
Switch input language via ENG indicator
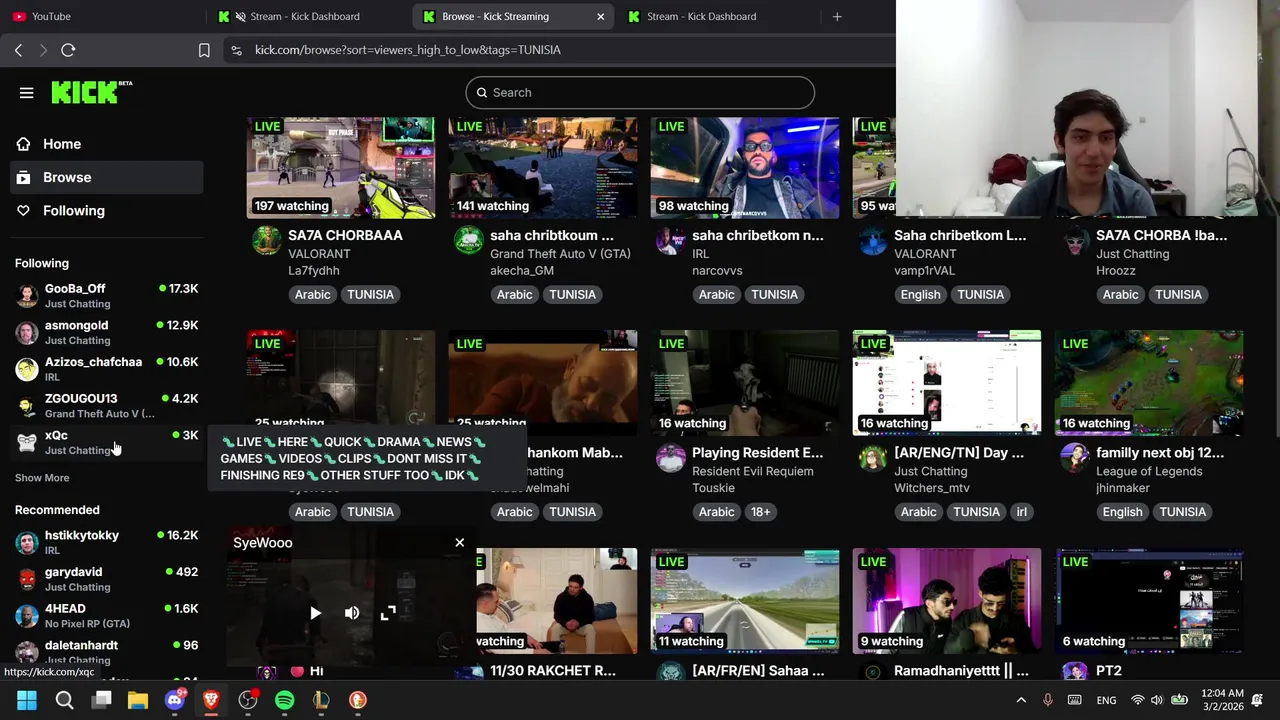point(1106,700)
